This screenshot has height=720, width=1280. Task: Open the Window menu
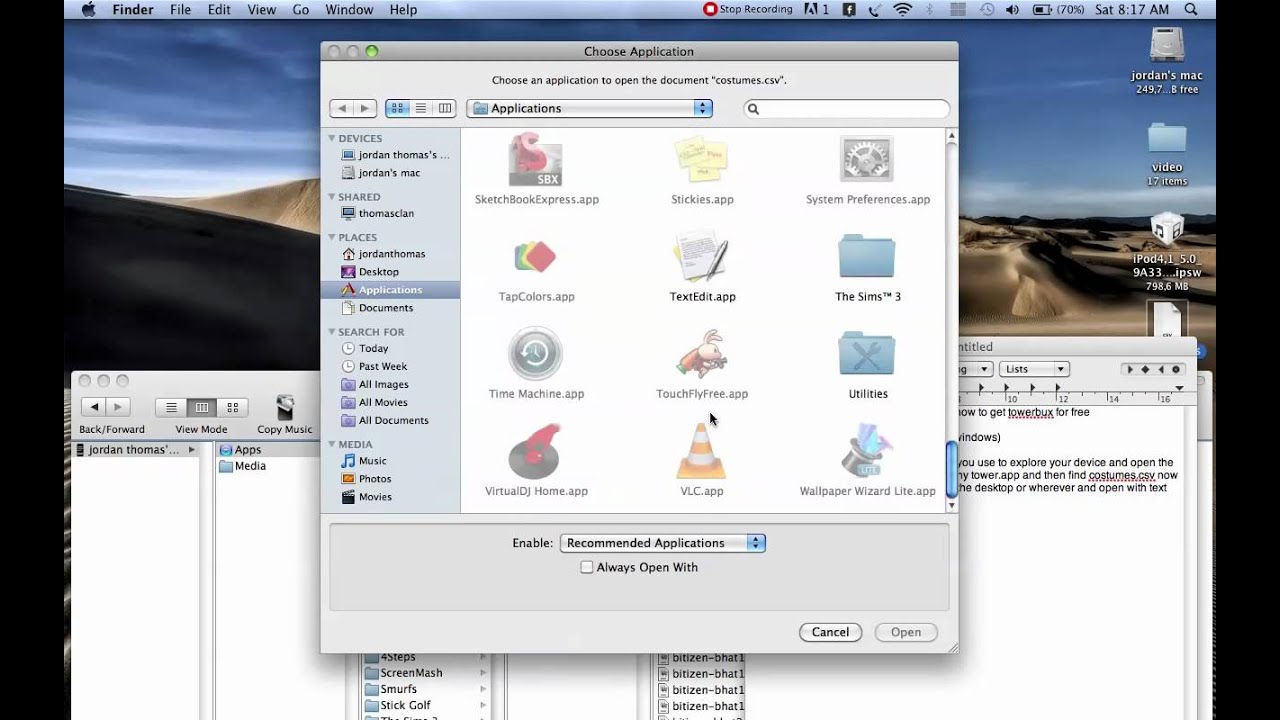click(349, 10)
